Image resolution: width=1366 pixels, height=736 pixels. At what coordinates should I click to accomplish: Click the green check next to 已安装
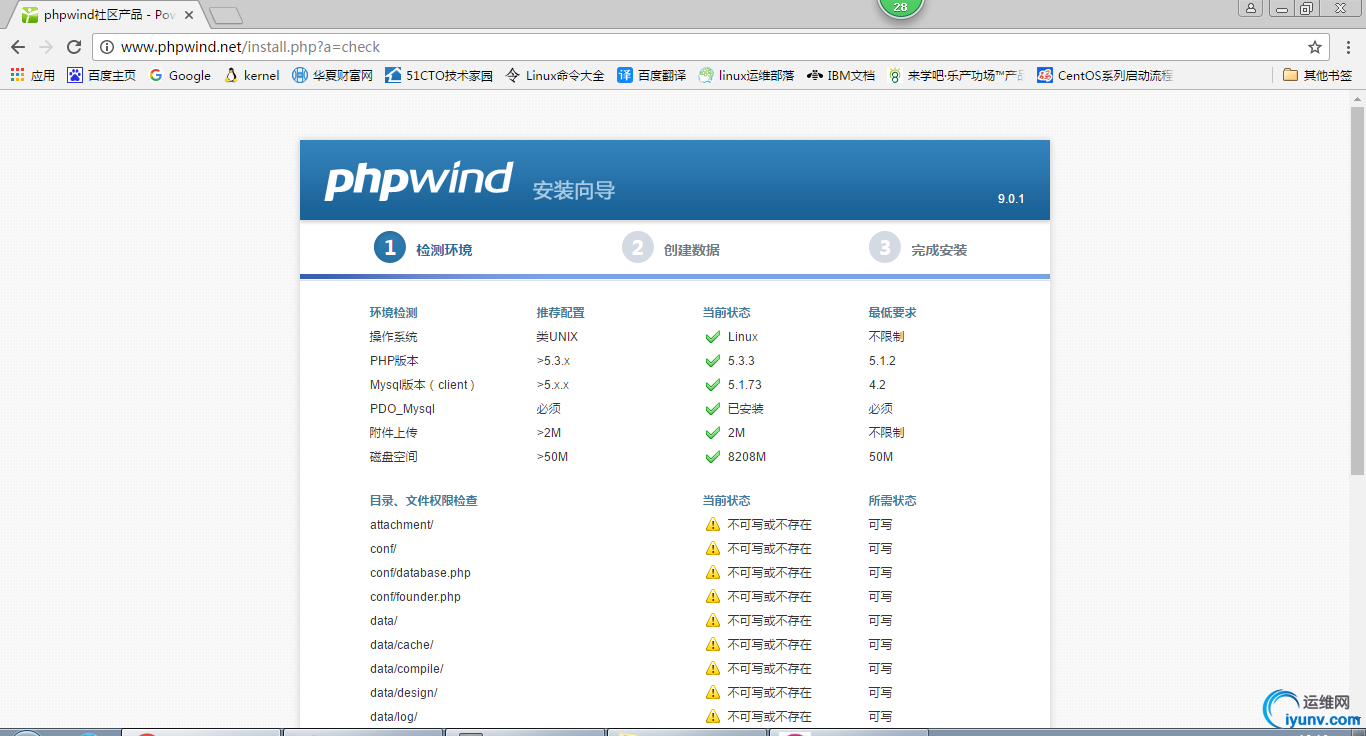point(713,409)
